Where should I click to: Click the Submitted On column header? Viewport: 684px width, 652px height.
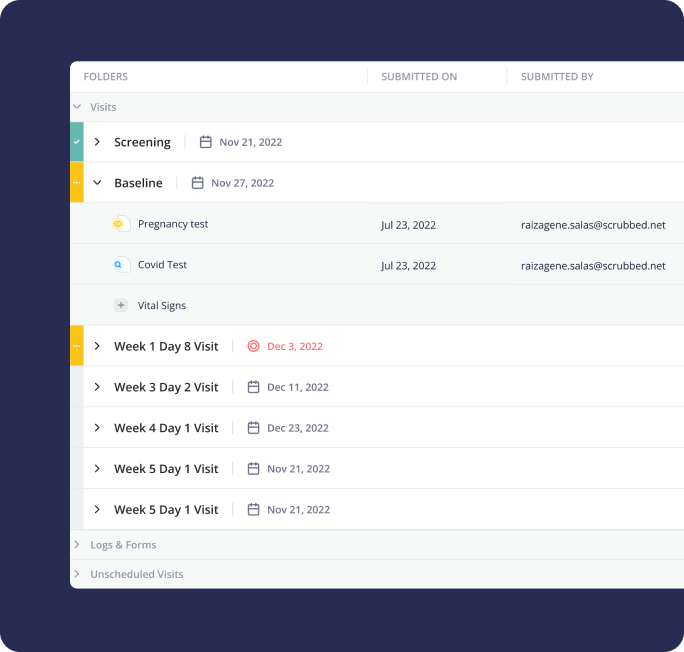[x=419, y=77]
